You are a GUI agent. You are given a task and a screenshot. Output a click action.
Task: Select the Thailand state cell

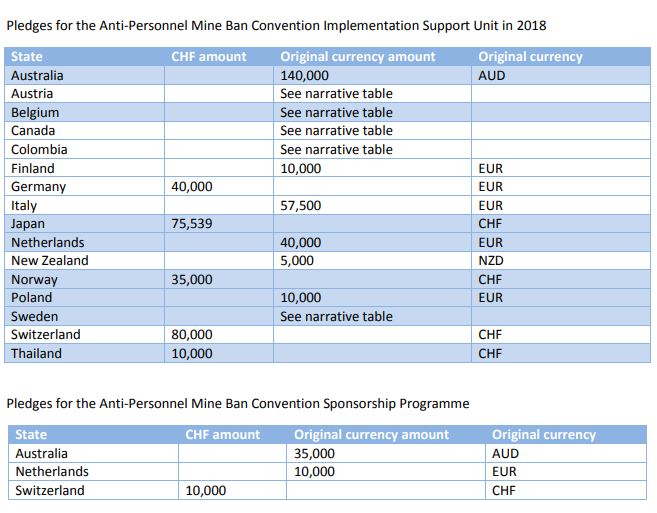(x=36, y=354)
